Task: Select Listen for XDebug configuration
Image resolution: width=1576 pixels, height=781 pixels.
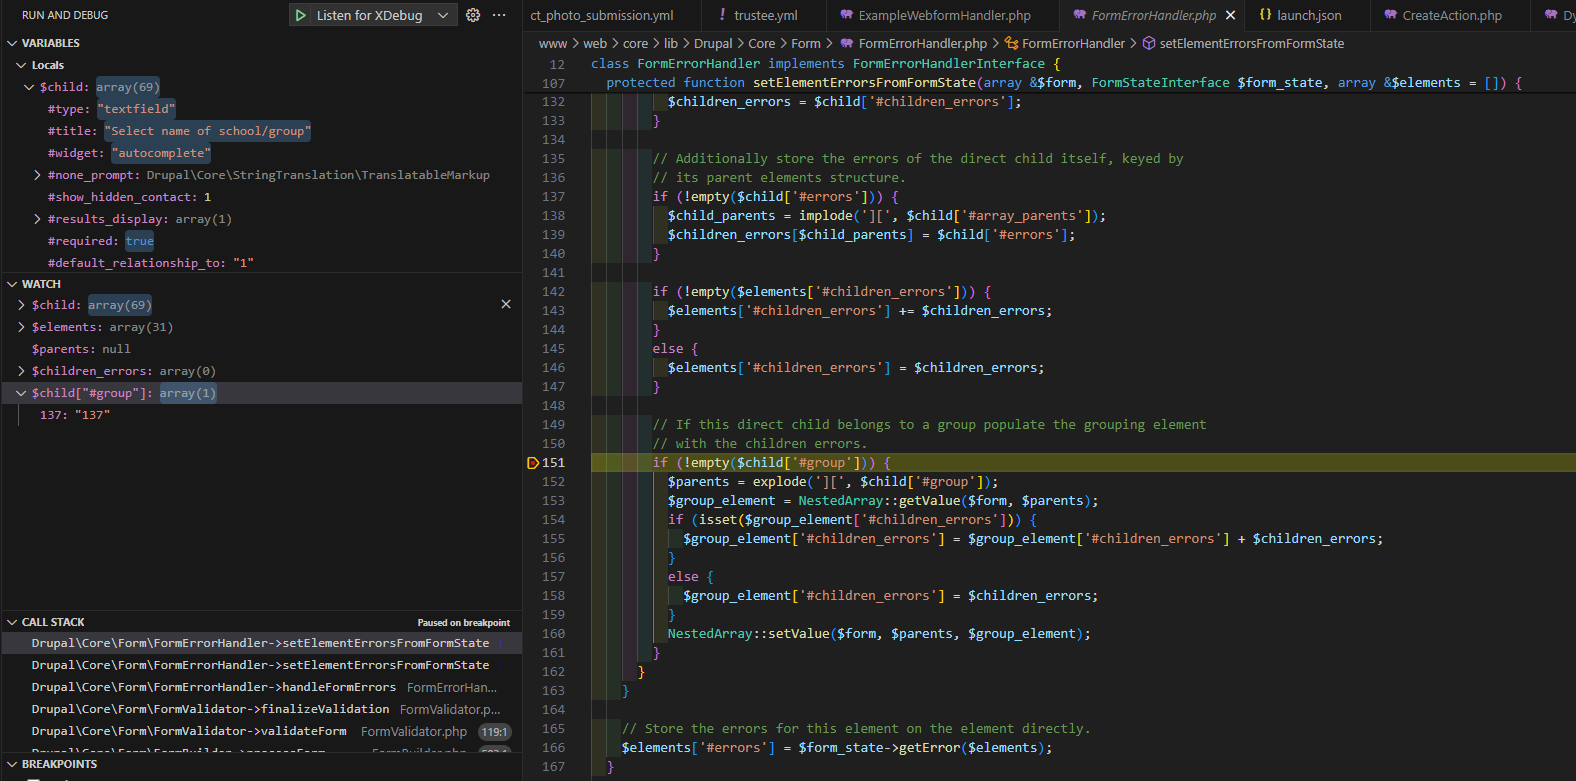Action: click(x=369, y=15)
